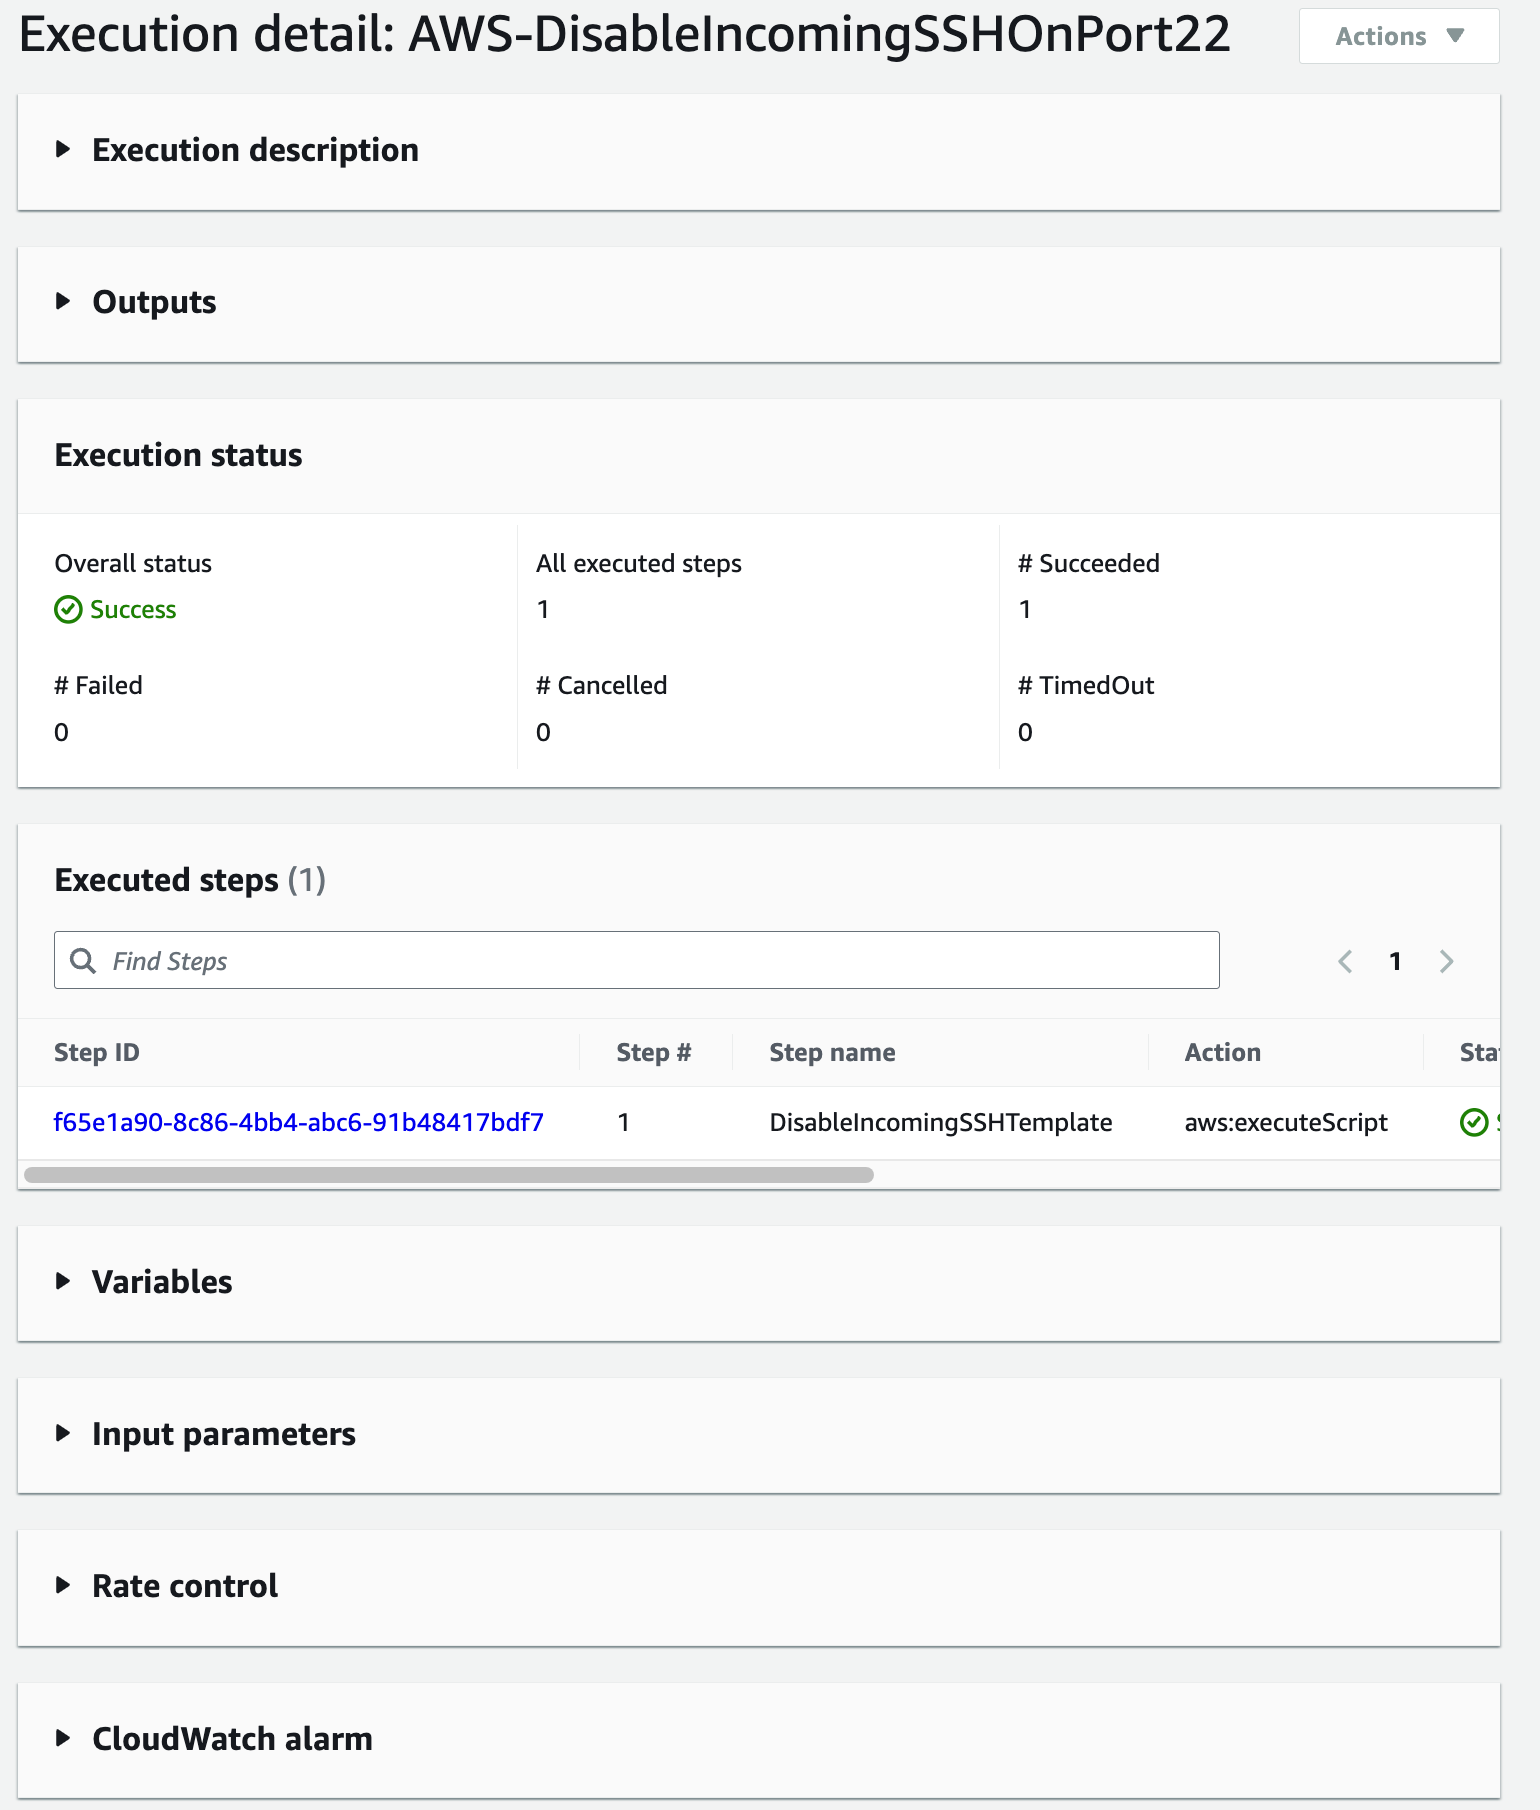Click the horizontal scrollbar under the steps table

coord(449,1175)
